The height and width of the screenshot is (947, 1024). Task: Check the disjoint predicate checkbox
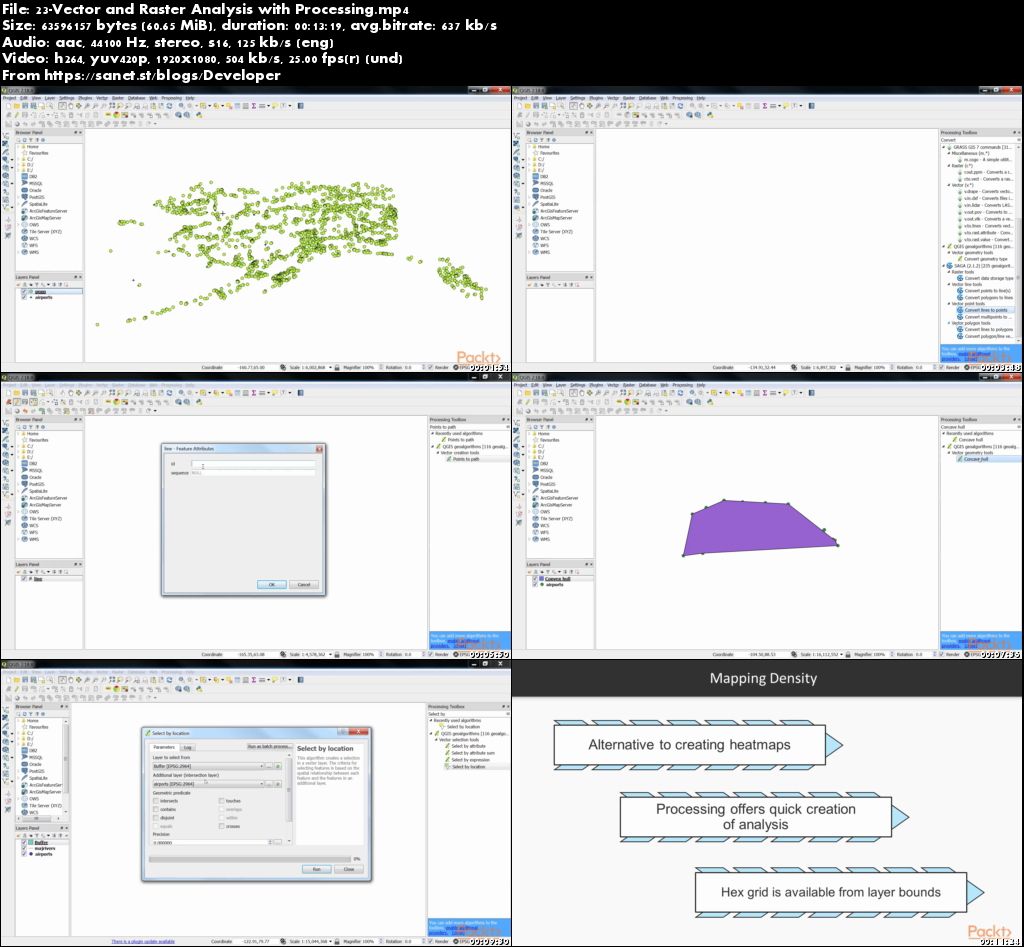[155, 818]
